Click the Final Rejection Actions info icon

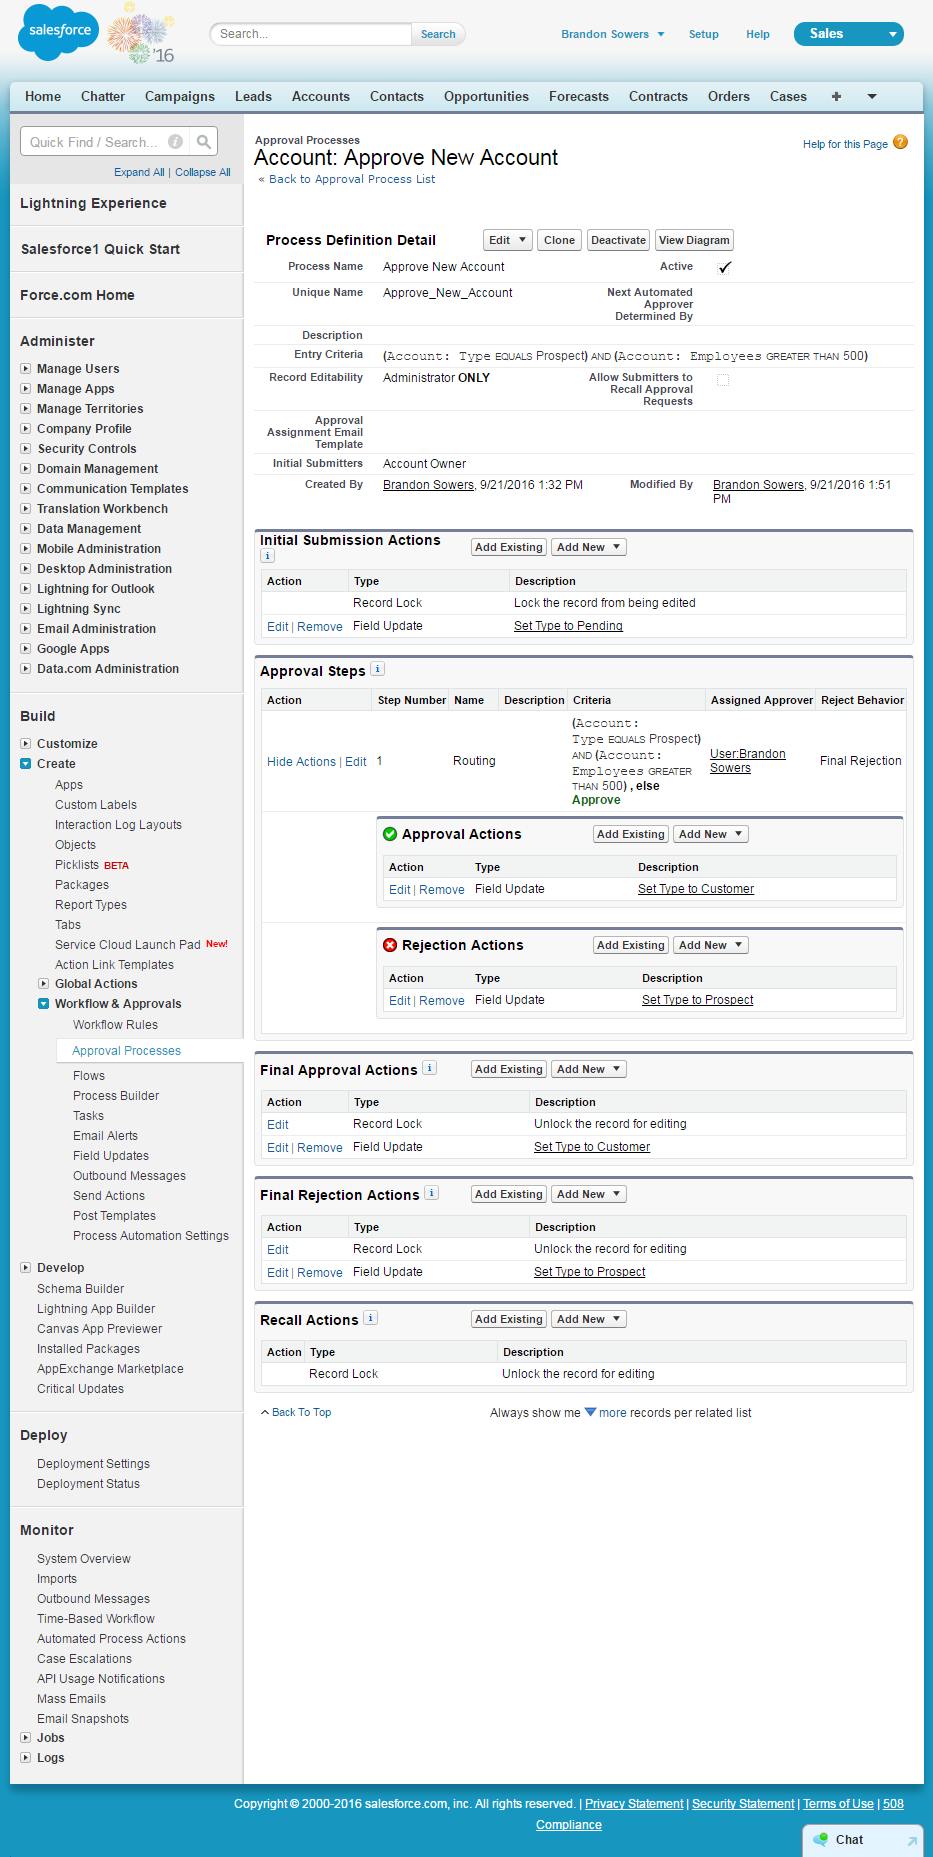(431, 1193)
